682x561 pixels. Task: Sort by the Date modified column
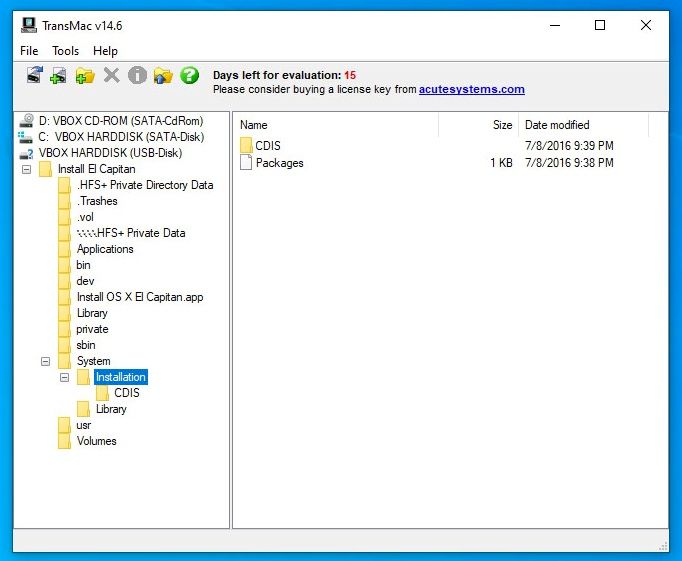click(582, 125)
